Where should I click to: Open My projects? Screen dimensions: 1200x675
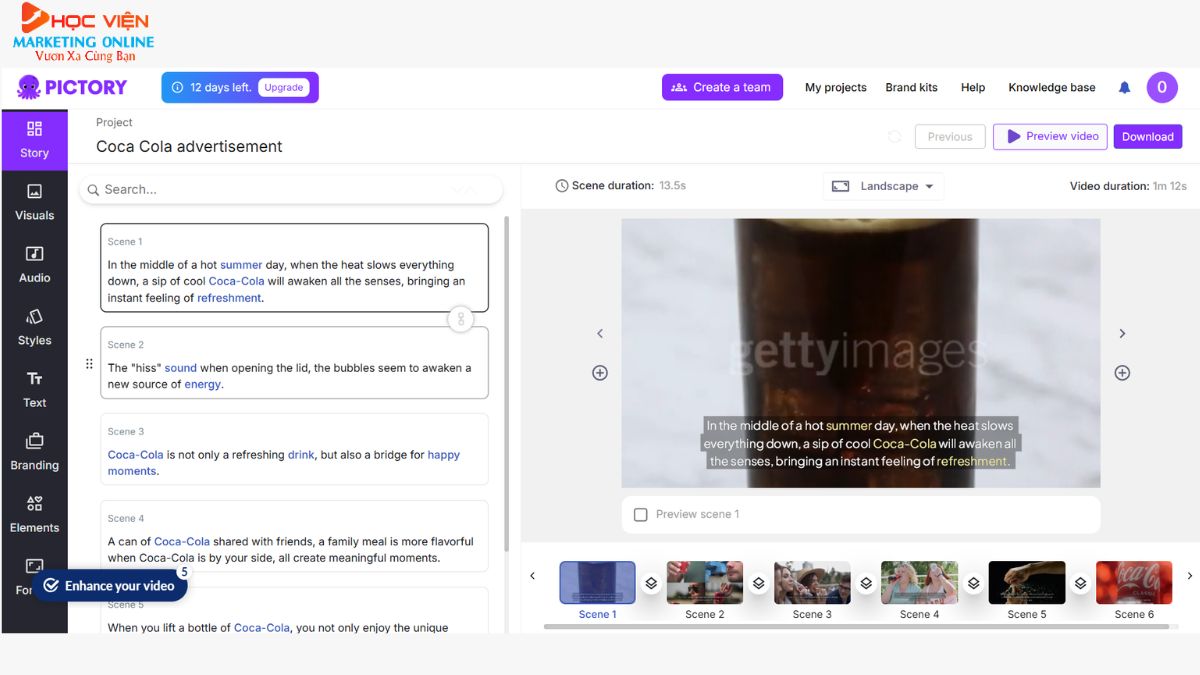pyautogui.click(x=836, y=87)
